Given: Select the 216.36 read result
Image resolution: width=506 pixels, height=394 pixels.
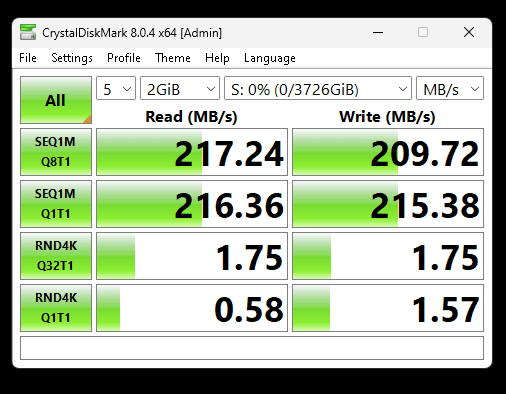Looking at the screenshot, I should (x=192, y=204).
